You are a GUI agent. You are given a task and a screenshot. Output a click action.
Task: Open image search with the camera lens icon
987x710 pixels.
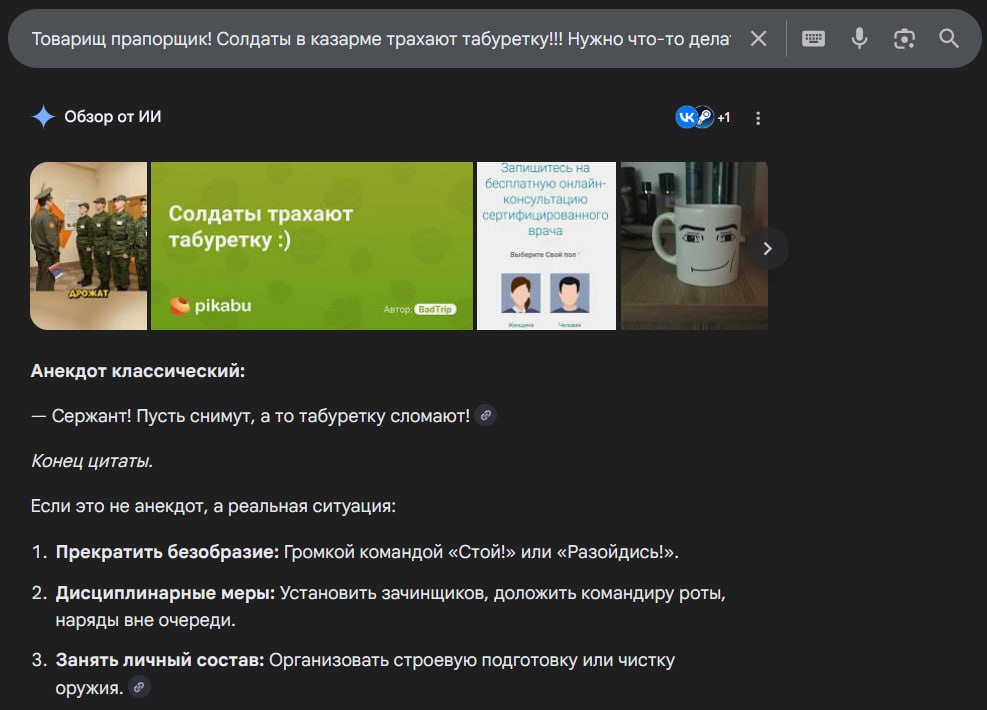(x=904, y=39)
